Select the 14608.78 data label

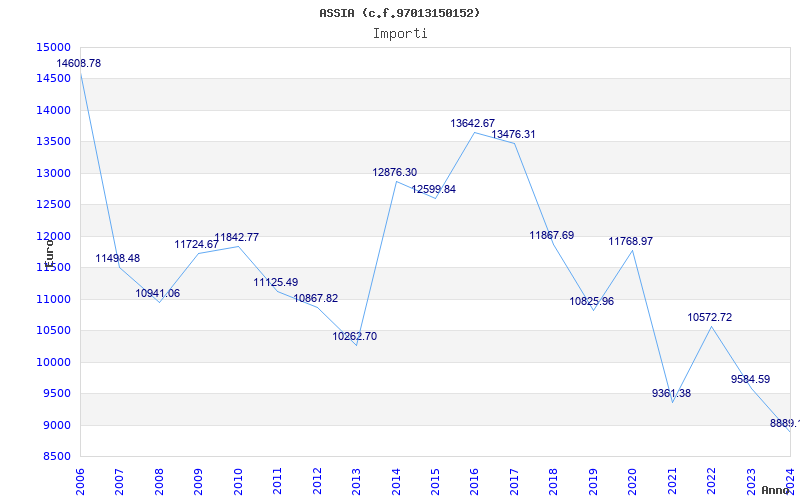point(79,63)
